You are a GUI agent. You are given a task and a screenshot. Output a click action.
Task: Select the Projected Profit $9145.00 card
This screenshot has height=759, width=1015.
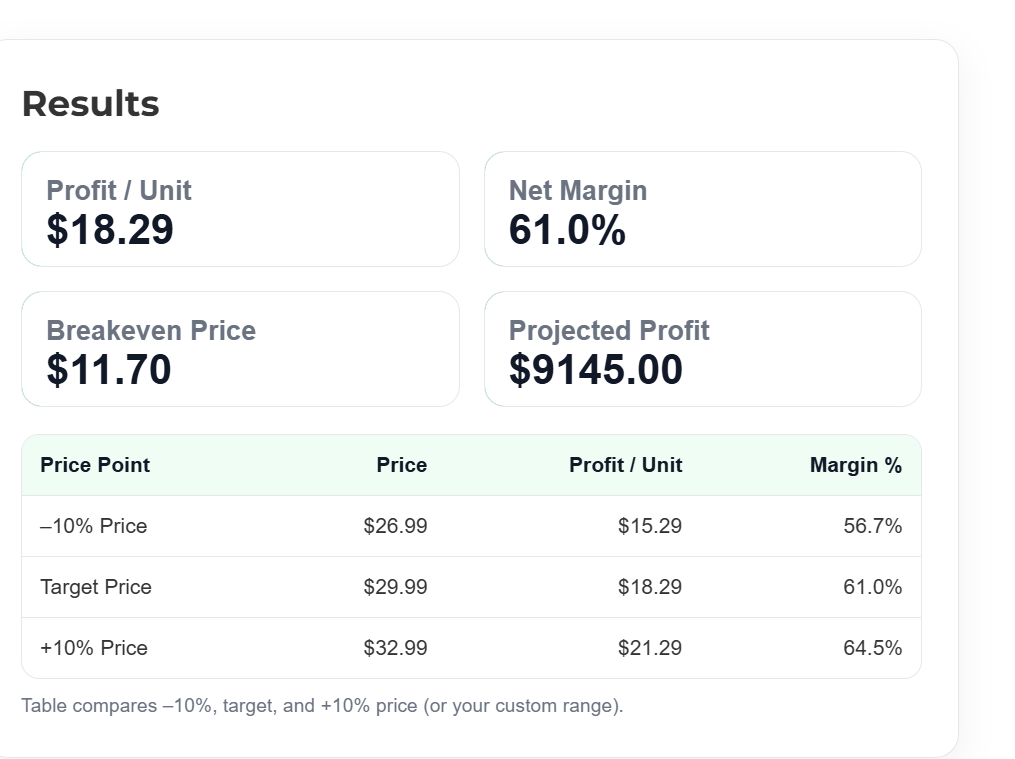click(x=702, y=349)
